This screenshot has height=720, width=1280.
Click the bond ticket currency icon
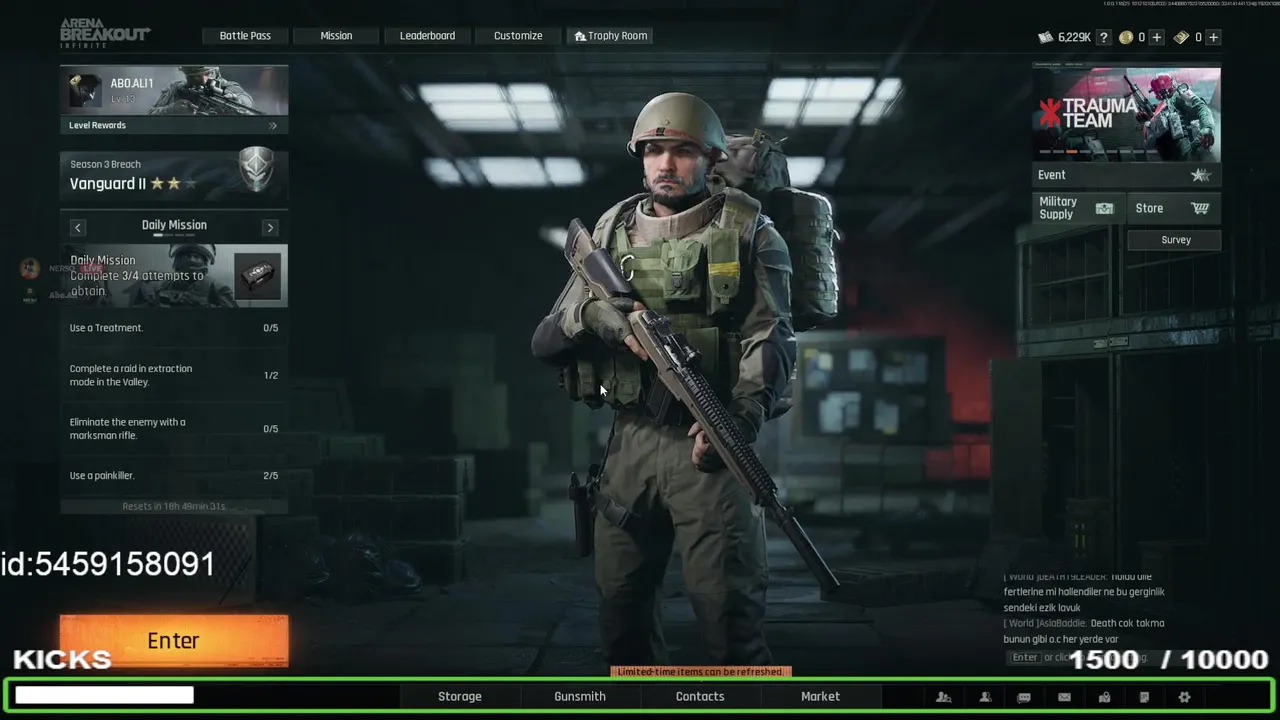tap(1181, 37)
